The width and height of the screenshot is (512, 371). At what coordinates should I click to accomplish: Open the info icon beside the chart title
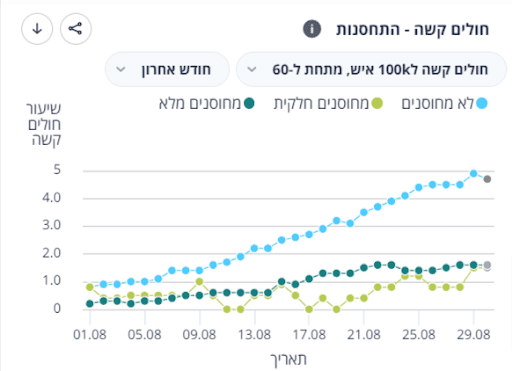click(312, 29)
